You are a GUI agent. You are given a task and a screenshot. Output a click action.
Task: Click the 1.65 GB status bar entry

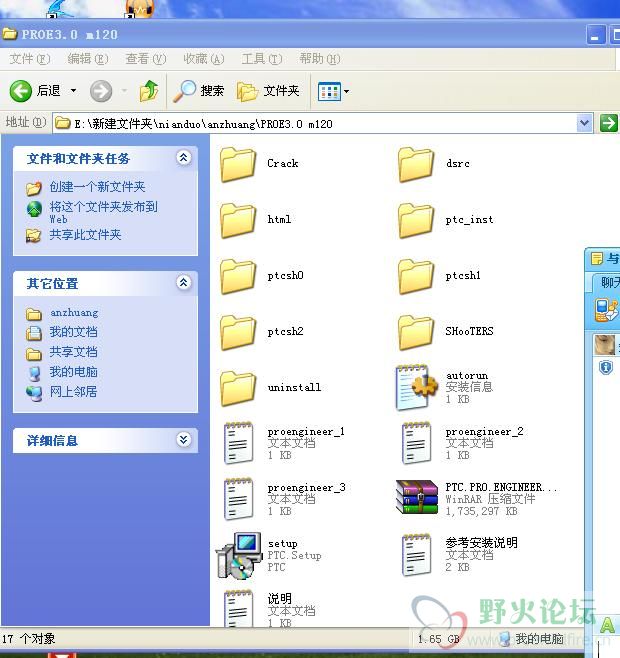(x=439, y=639)
